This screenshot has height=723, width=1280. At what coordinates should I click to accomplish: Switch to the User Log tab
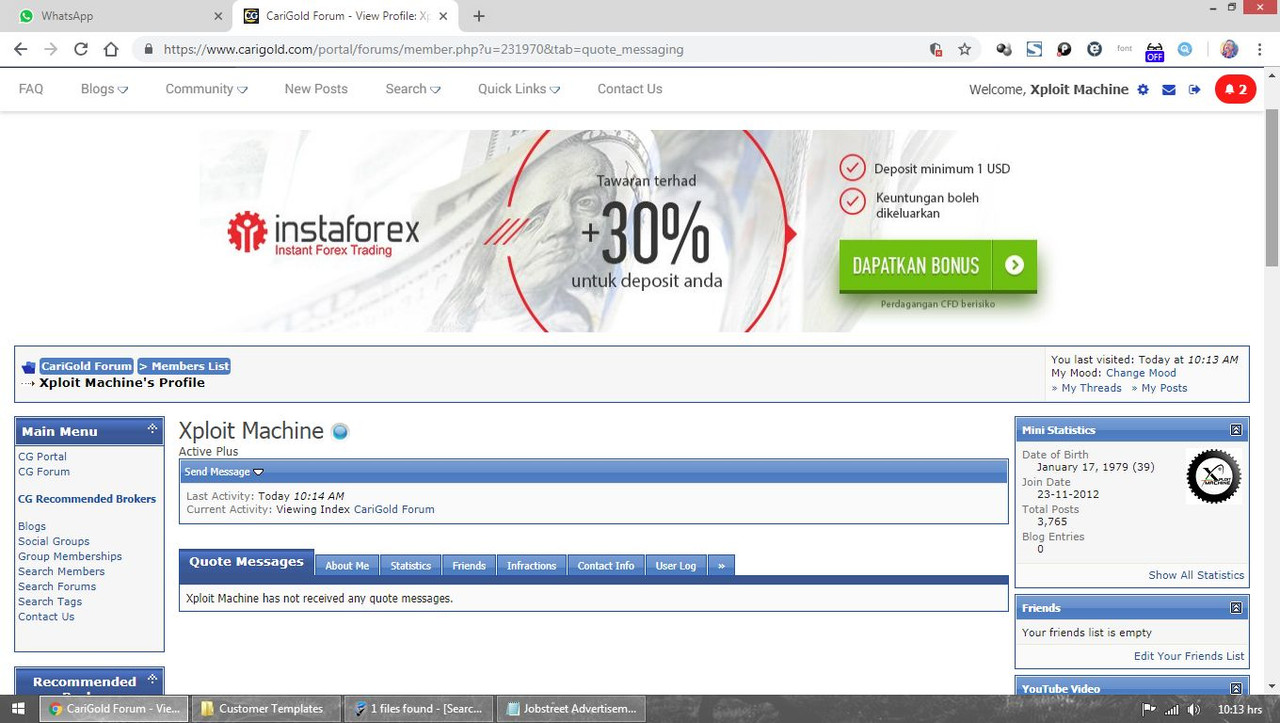pyautogui.click(x=676, y=565)
